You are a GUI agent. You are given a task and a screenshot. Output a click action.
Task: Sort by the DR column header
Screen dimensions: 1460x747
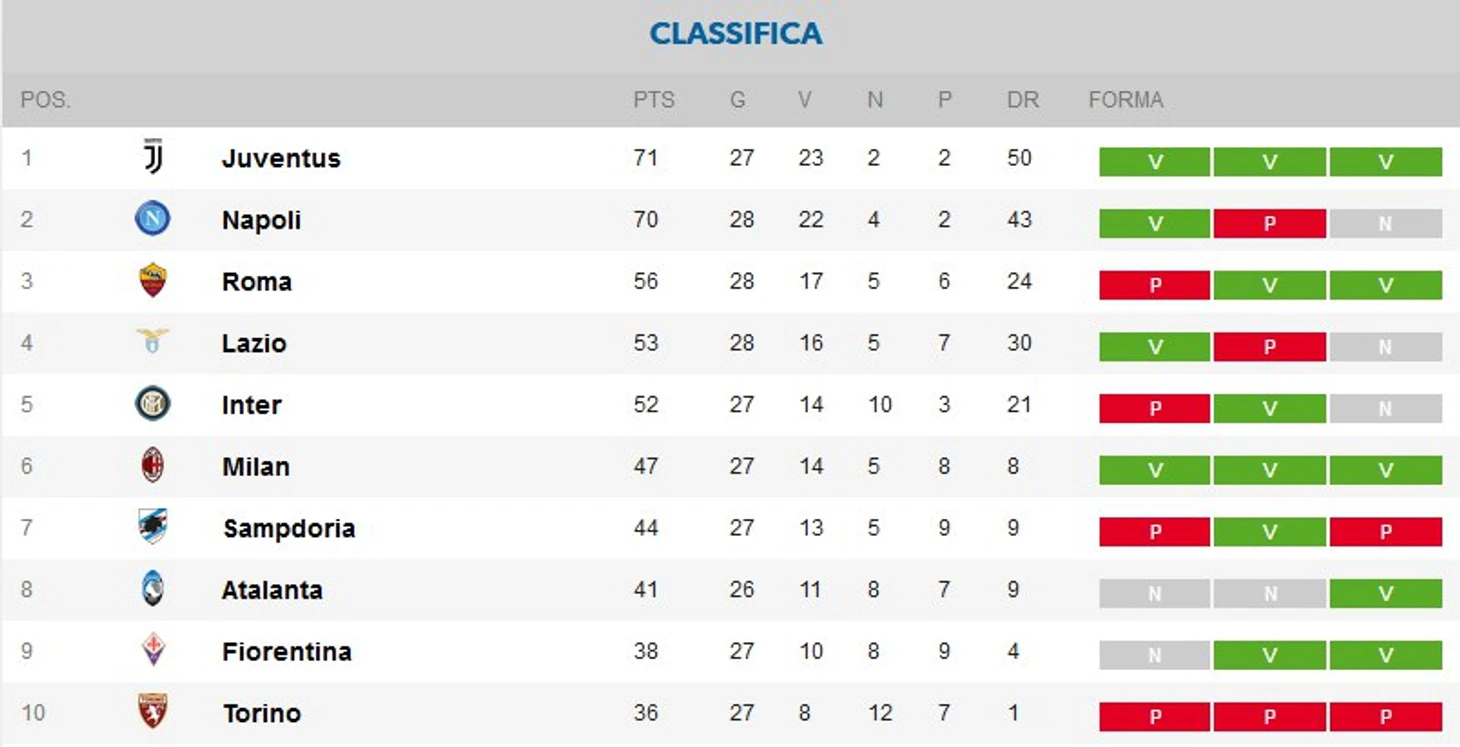click(x=1023, y=100)
